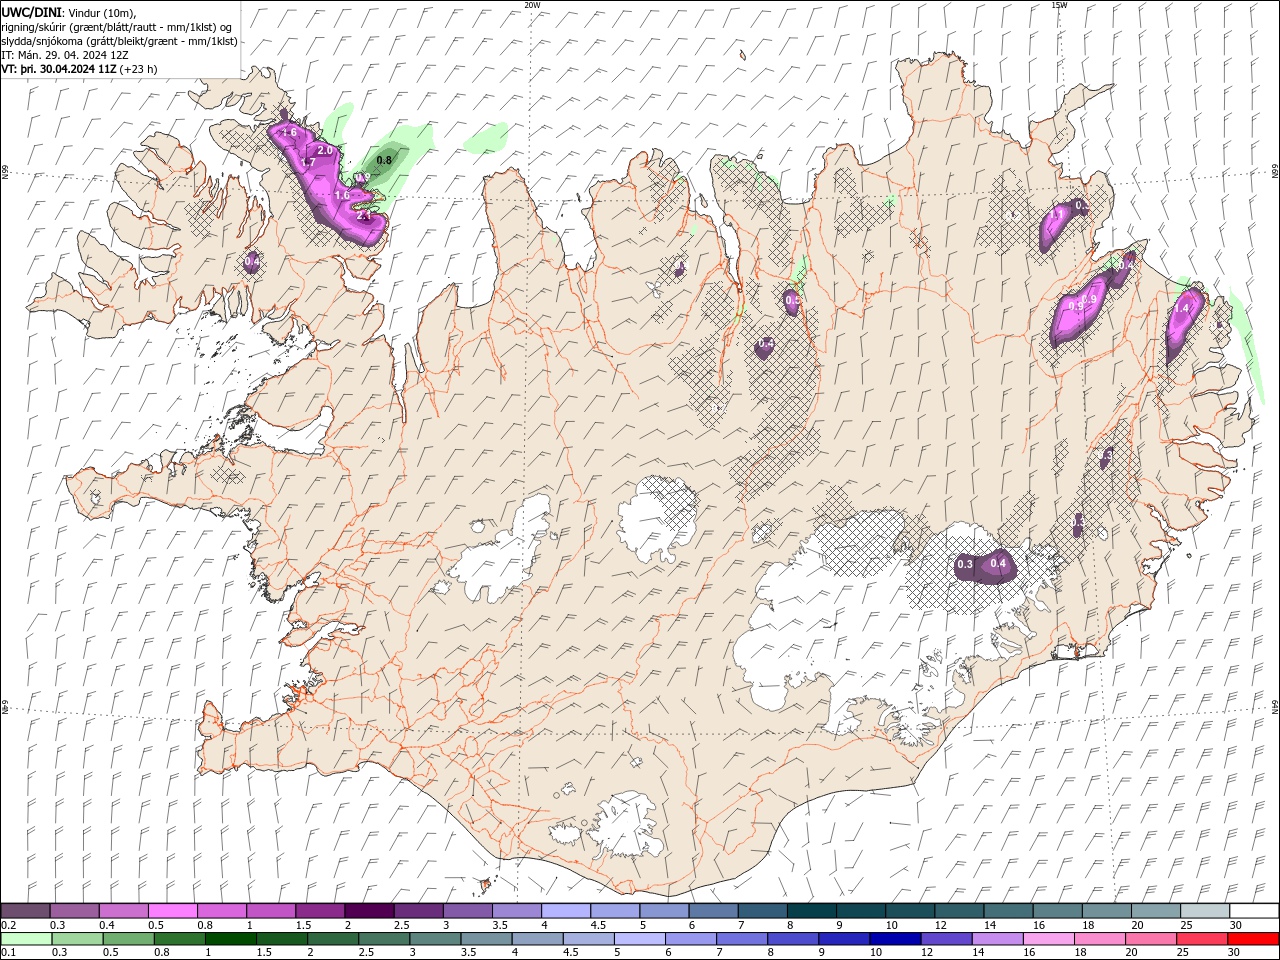Click the 30 bright red rain scale swatch

pyautogui.click(x=1252, y=939)
